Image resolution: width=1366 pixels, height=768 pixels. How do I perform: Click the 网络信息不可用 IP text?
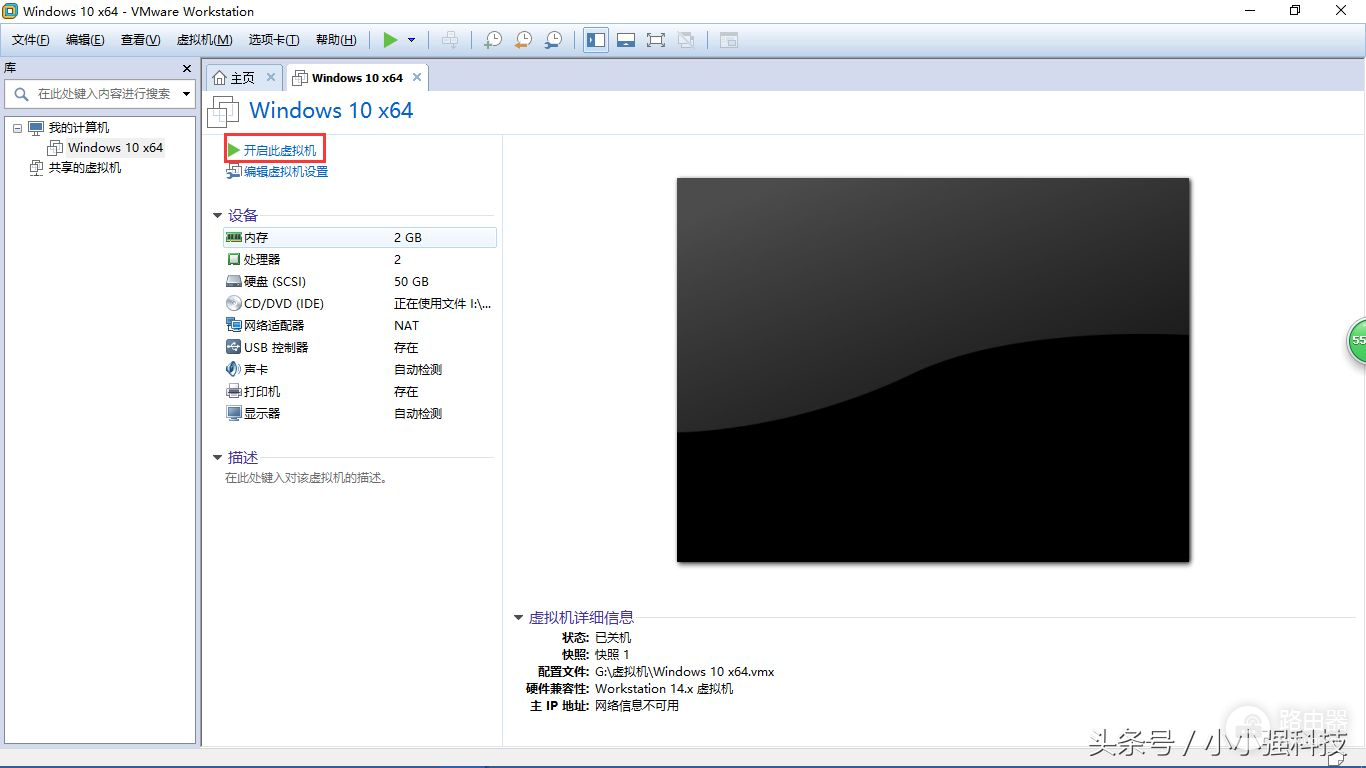click(x=636, y=705)
